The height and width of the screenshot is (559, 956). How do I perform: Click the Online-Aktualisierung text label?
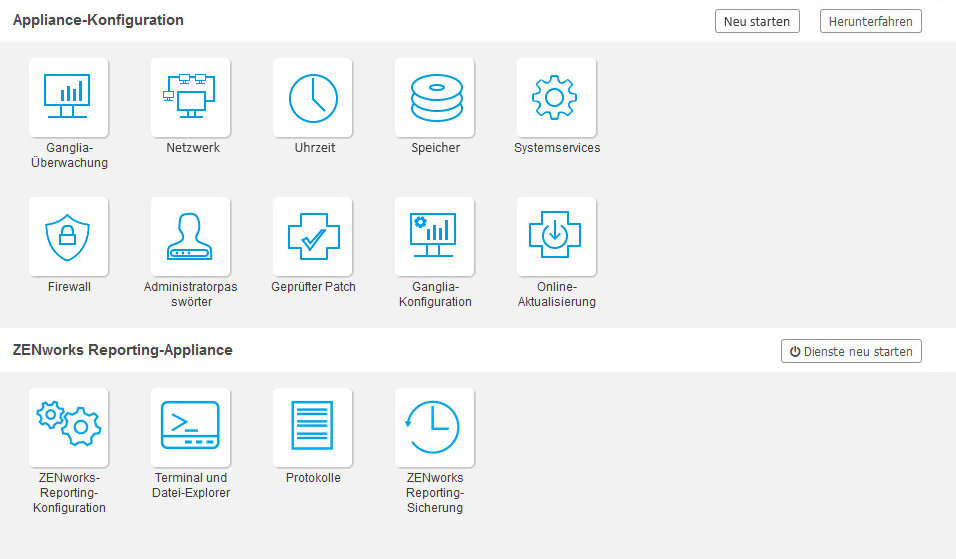557,294
